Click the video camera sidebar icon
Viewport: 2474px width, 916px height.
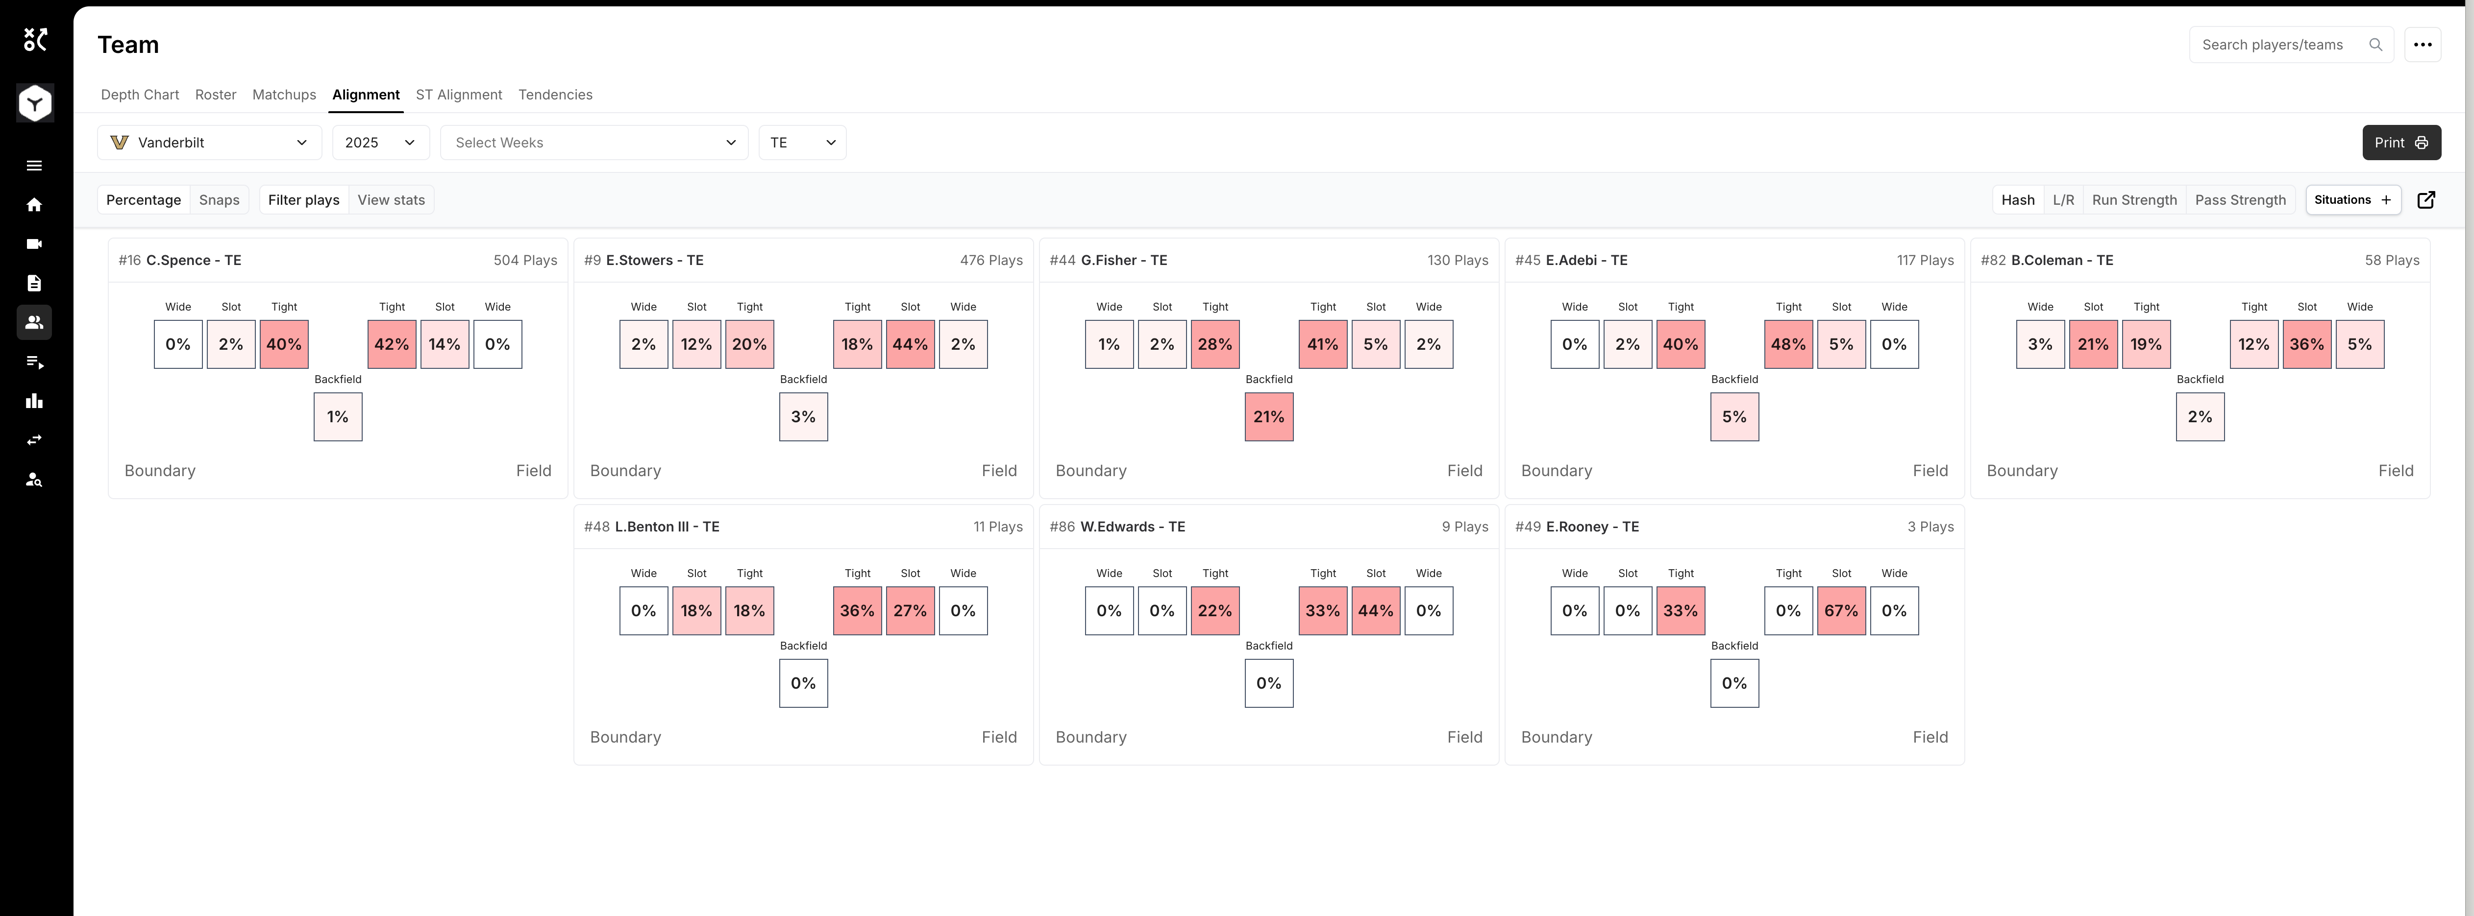[x=34, y=244]
